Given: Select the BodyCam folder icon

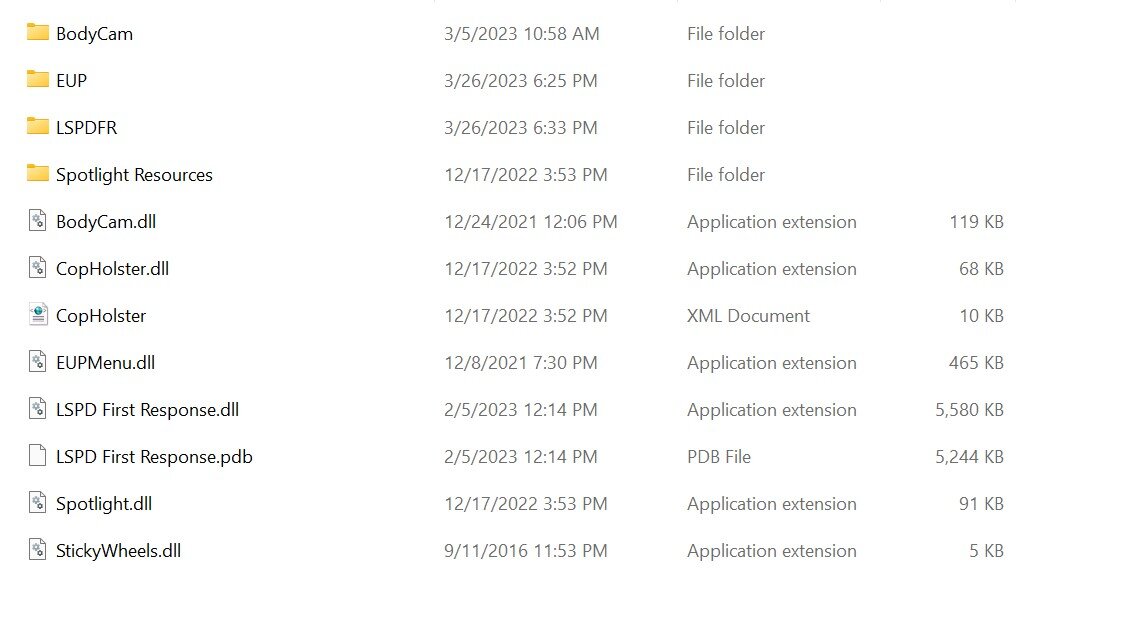Looking at the screenshot, I should (38, 32).
